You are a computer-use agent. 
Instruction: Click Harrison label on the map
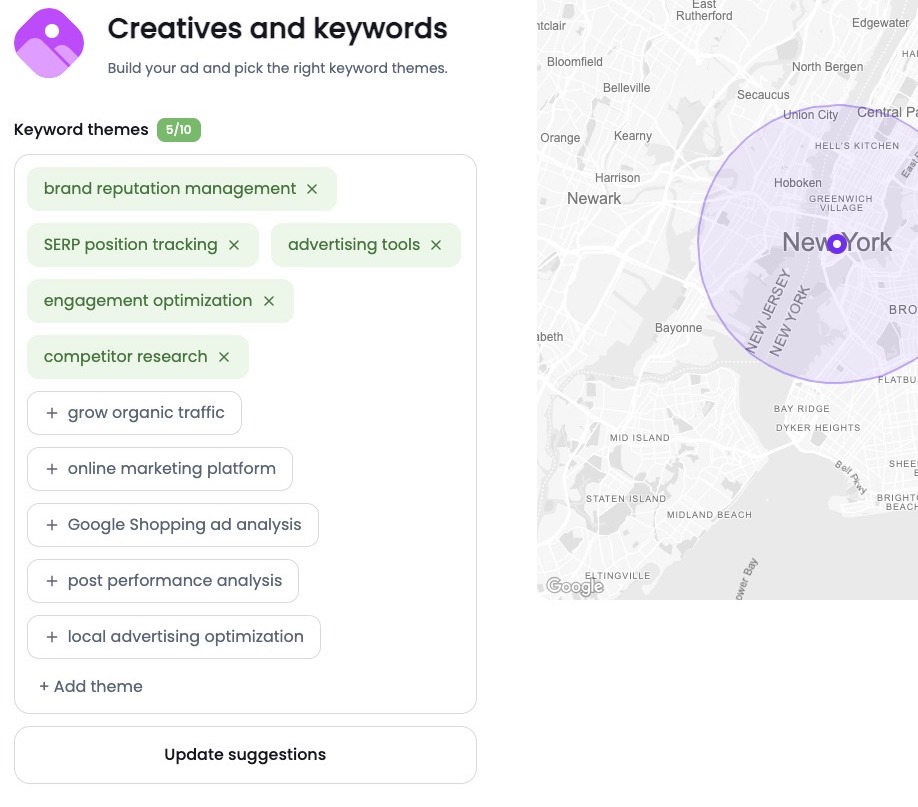[617, 178]
